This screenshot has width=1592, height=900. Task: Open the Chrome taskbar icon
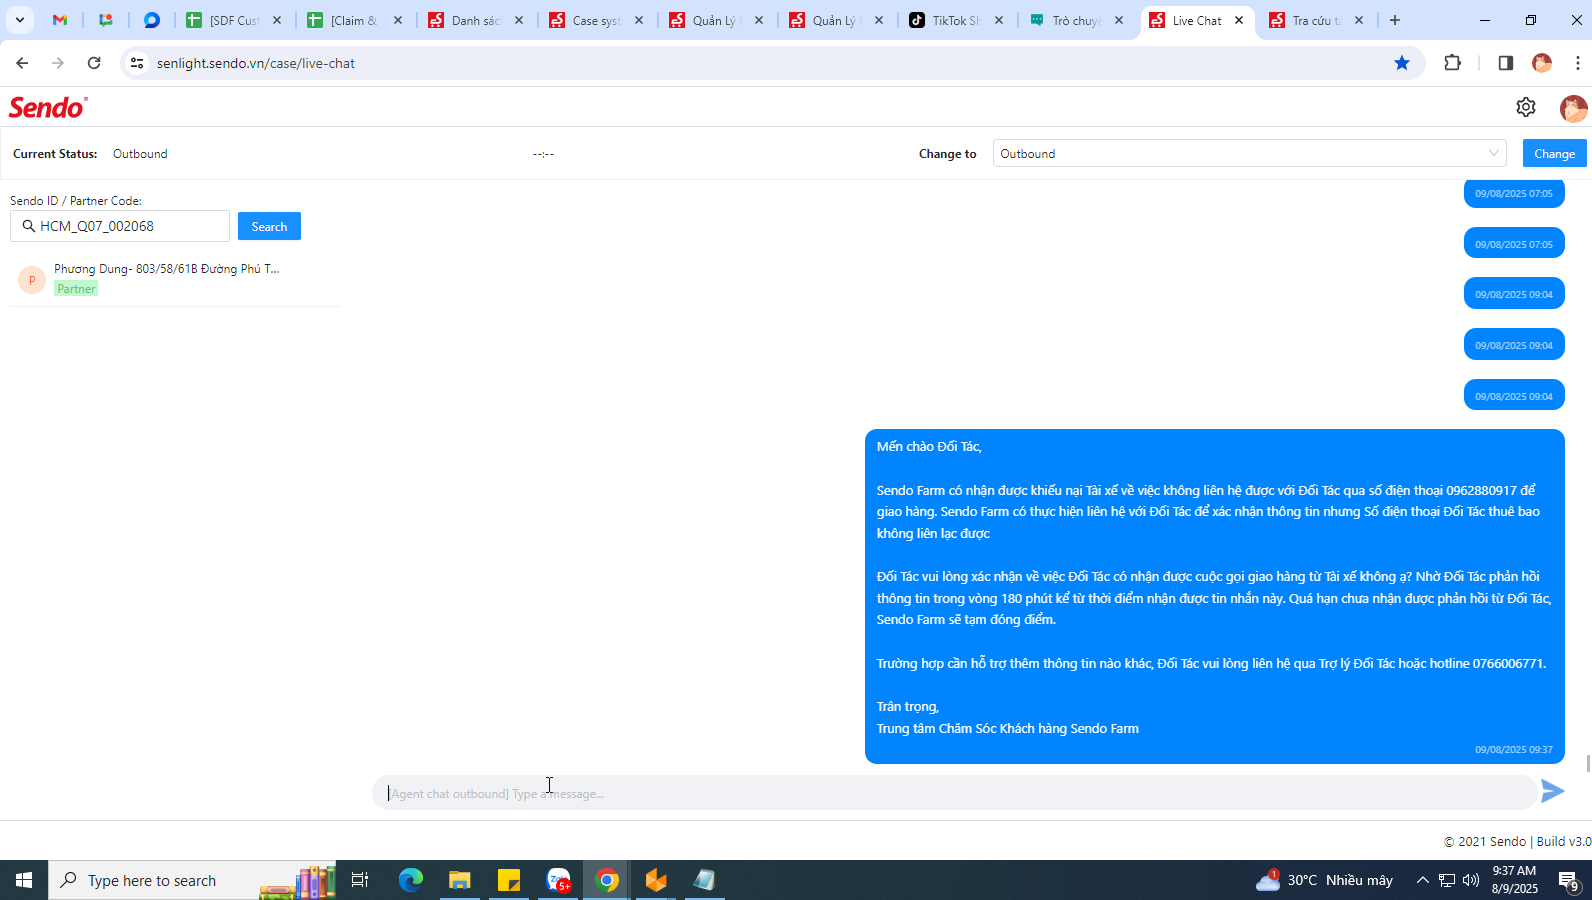pyautogui.click(x=607, y=880)
